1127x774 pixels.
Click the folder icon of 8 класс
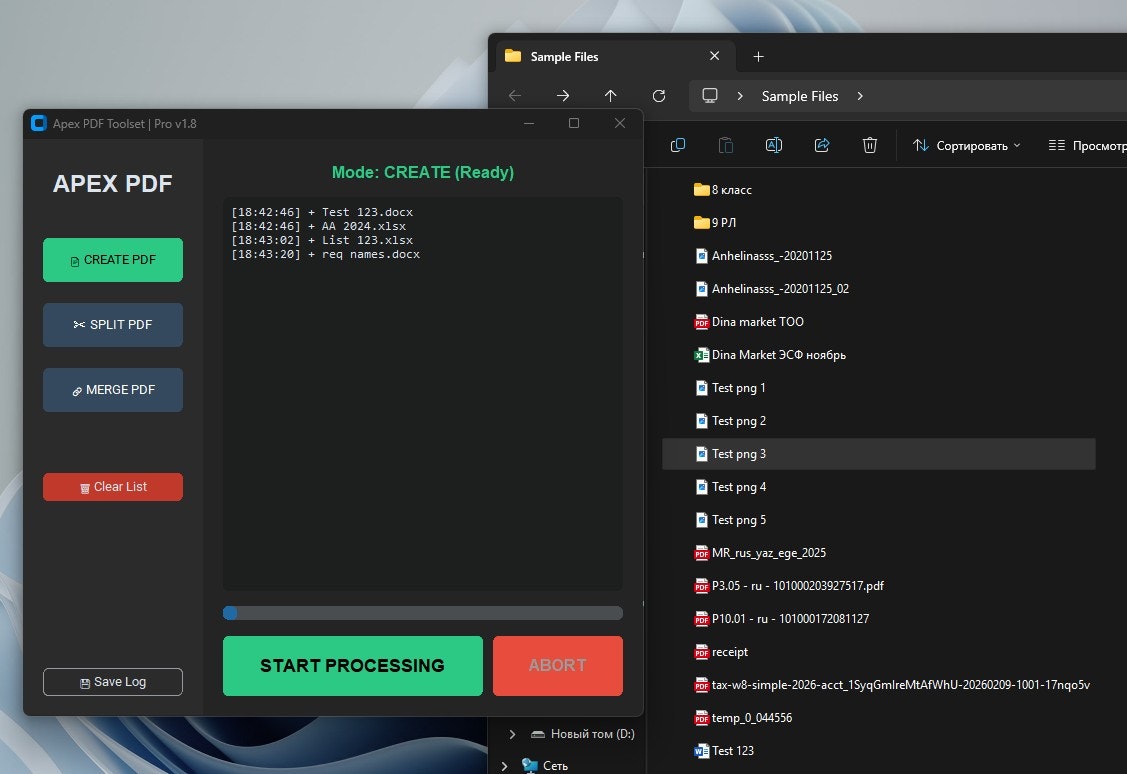702,190
